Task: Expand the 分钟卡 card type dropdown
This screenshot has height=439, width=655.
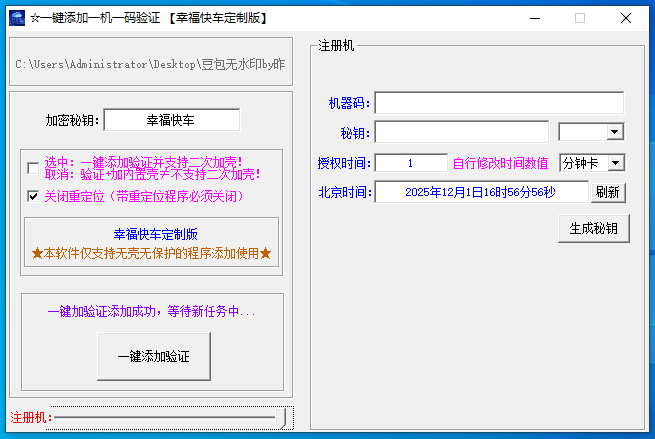Action: (615, 162)
